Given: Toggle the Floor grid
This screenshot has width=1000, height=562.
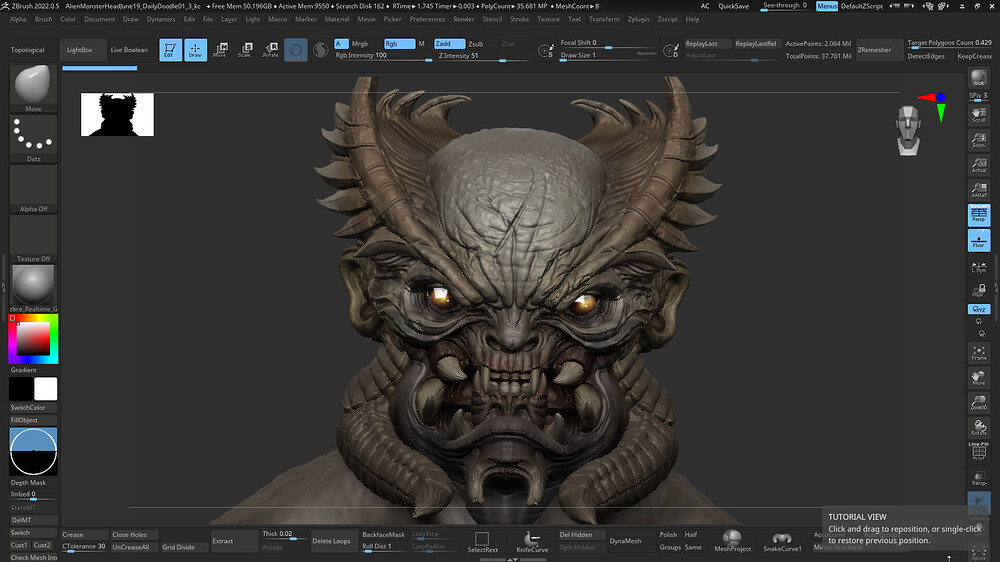Looking at the screenshot, I should coord(978,240).
